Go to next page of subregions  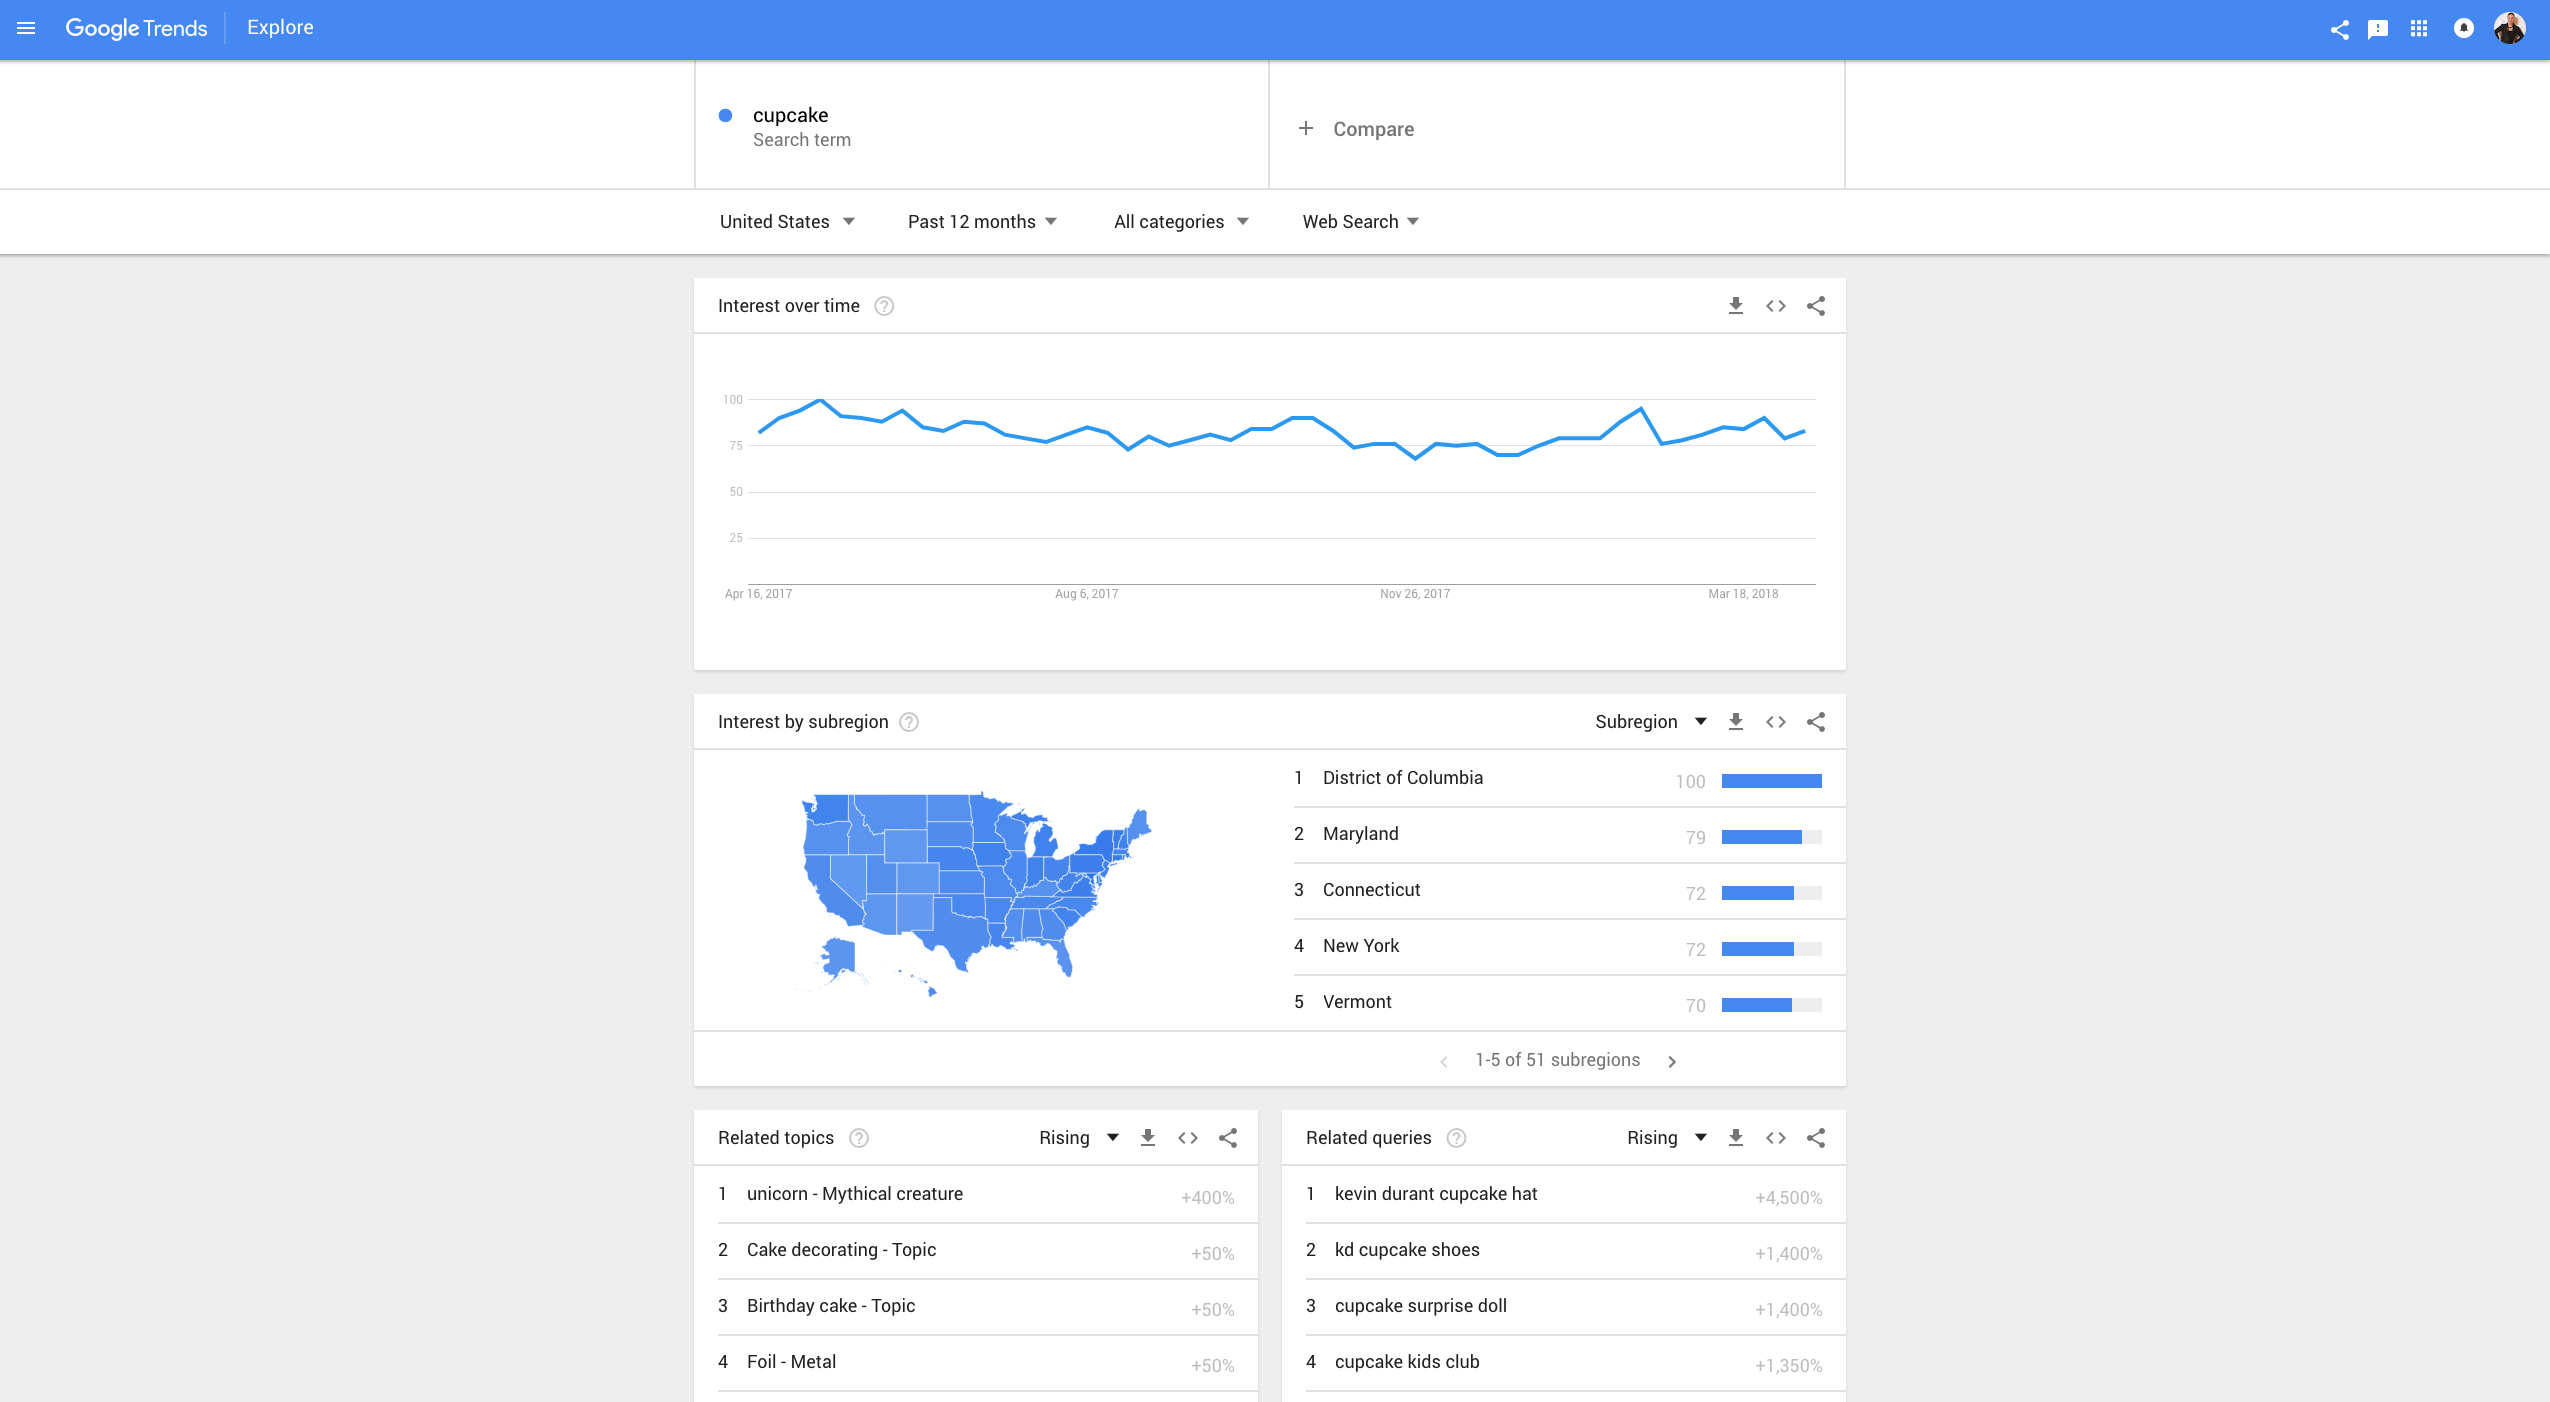pos(1672,1061)
